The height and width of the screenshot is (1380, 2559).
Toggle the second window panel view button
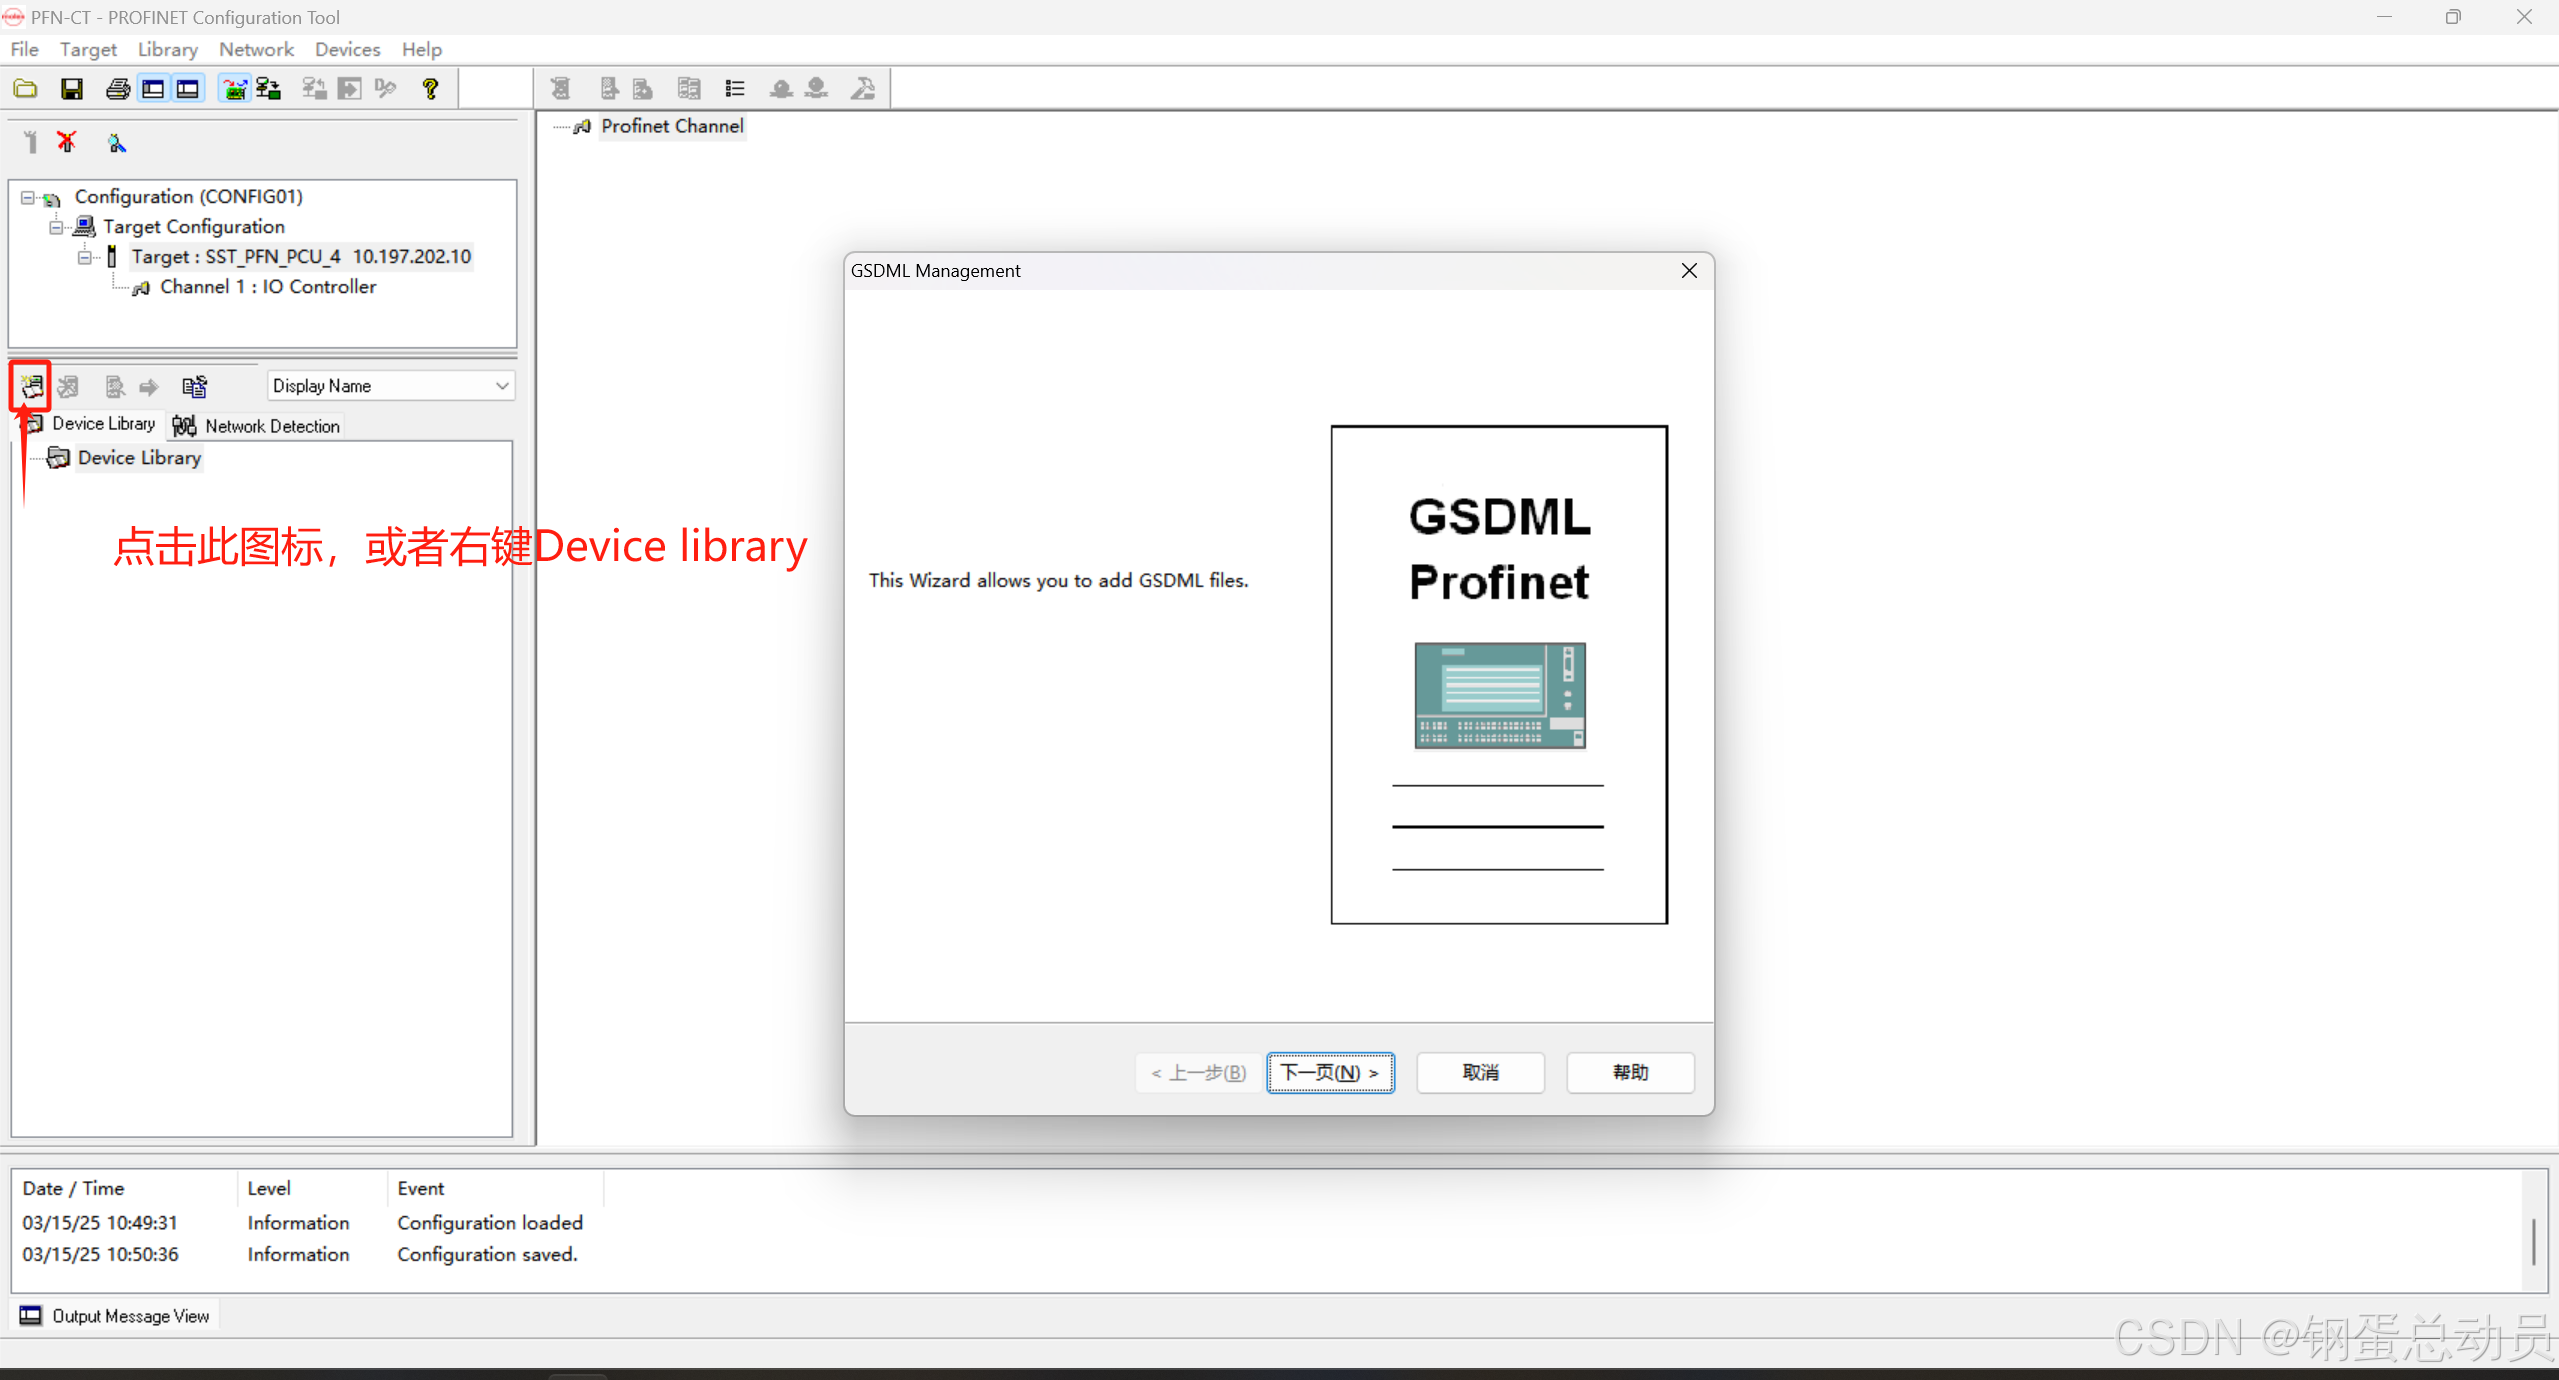click(187, 89)
